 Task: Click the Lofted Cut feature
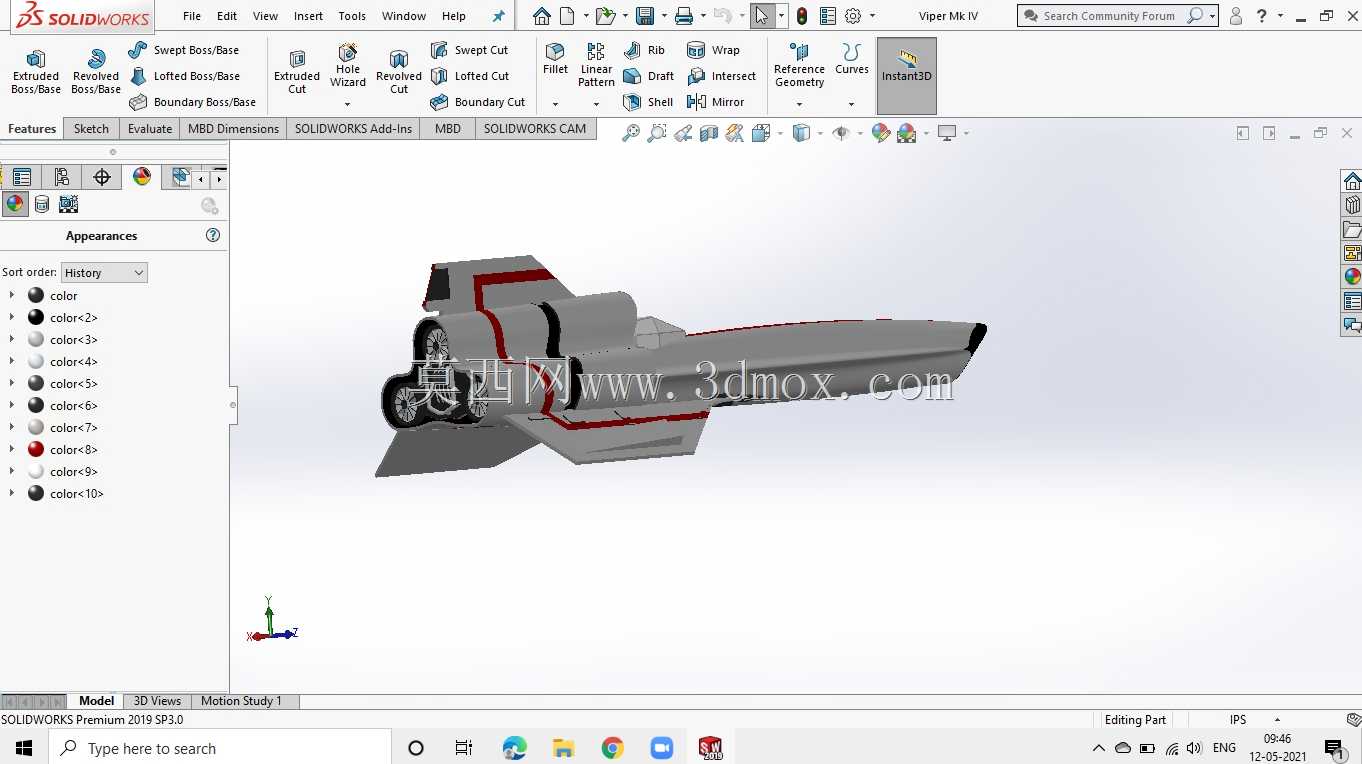pyautogui.click(x=470, y=76)
